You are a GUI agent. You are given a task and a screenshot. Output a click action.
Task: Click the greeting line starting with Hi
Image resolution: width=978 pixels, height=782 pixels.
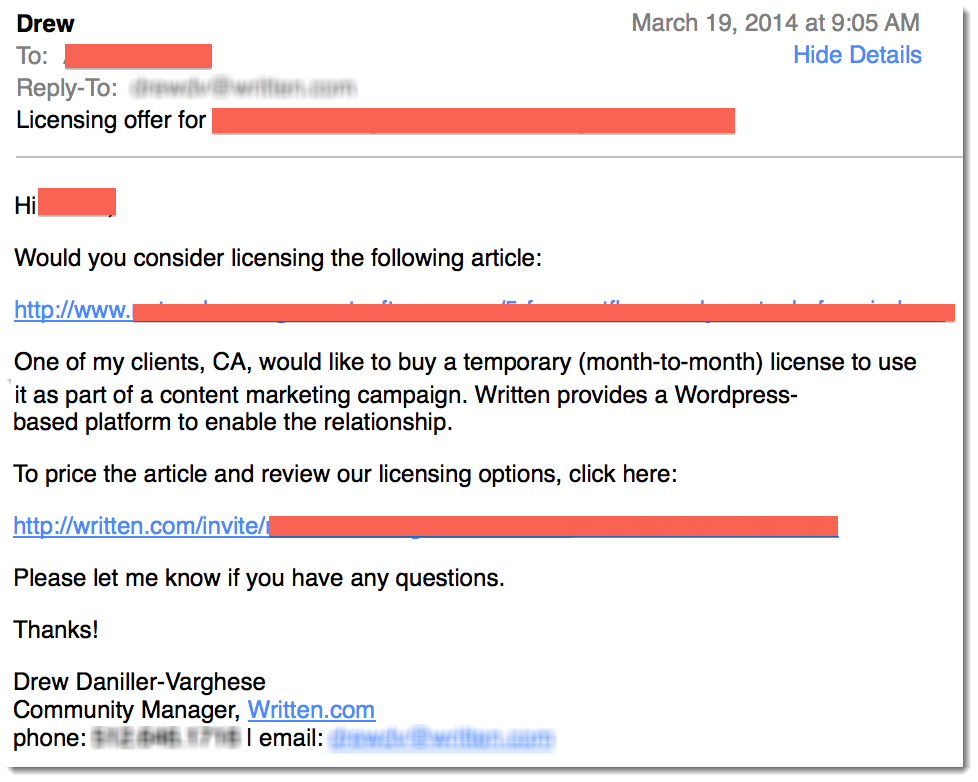(65, 204)
